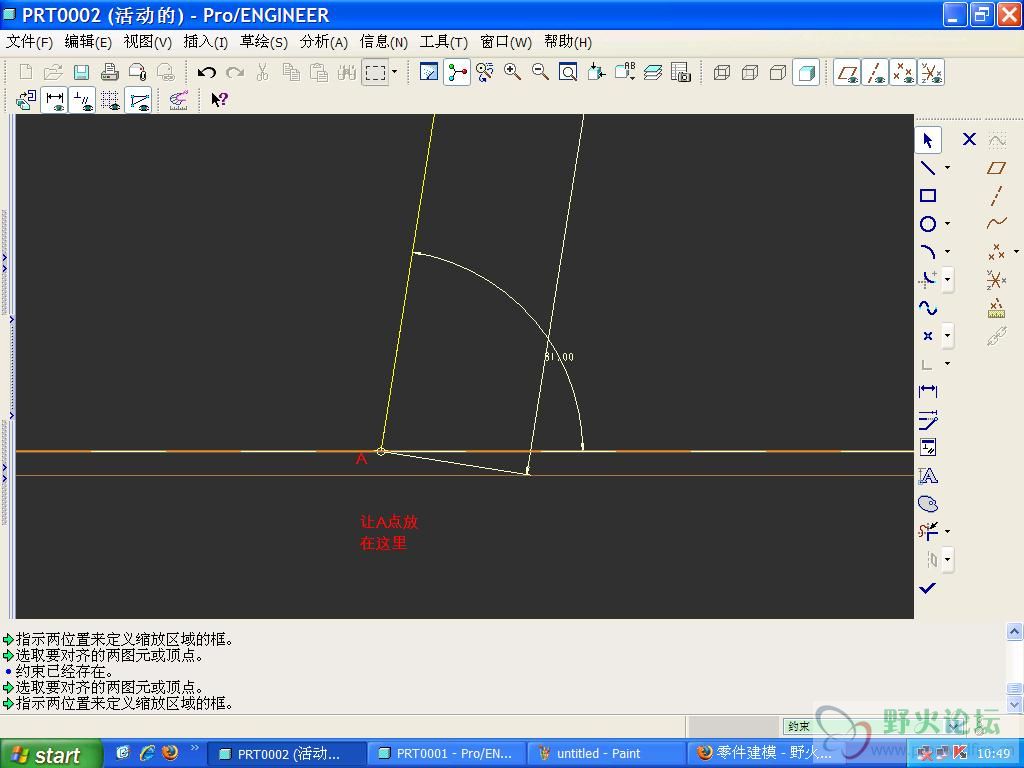Click the Undo arrow icon
The image size is (1024, 768).
(207, 72)
